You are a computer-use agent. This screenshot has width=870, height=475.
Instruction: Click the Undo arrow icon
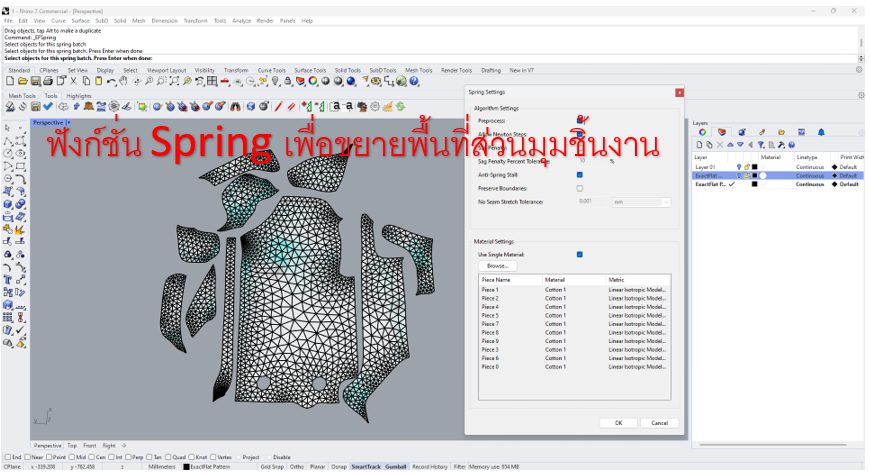111,82
